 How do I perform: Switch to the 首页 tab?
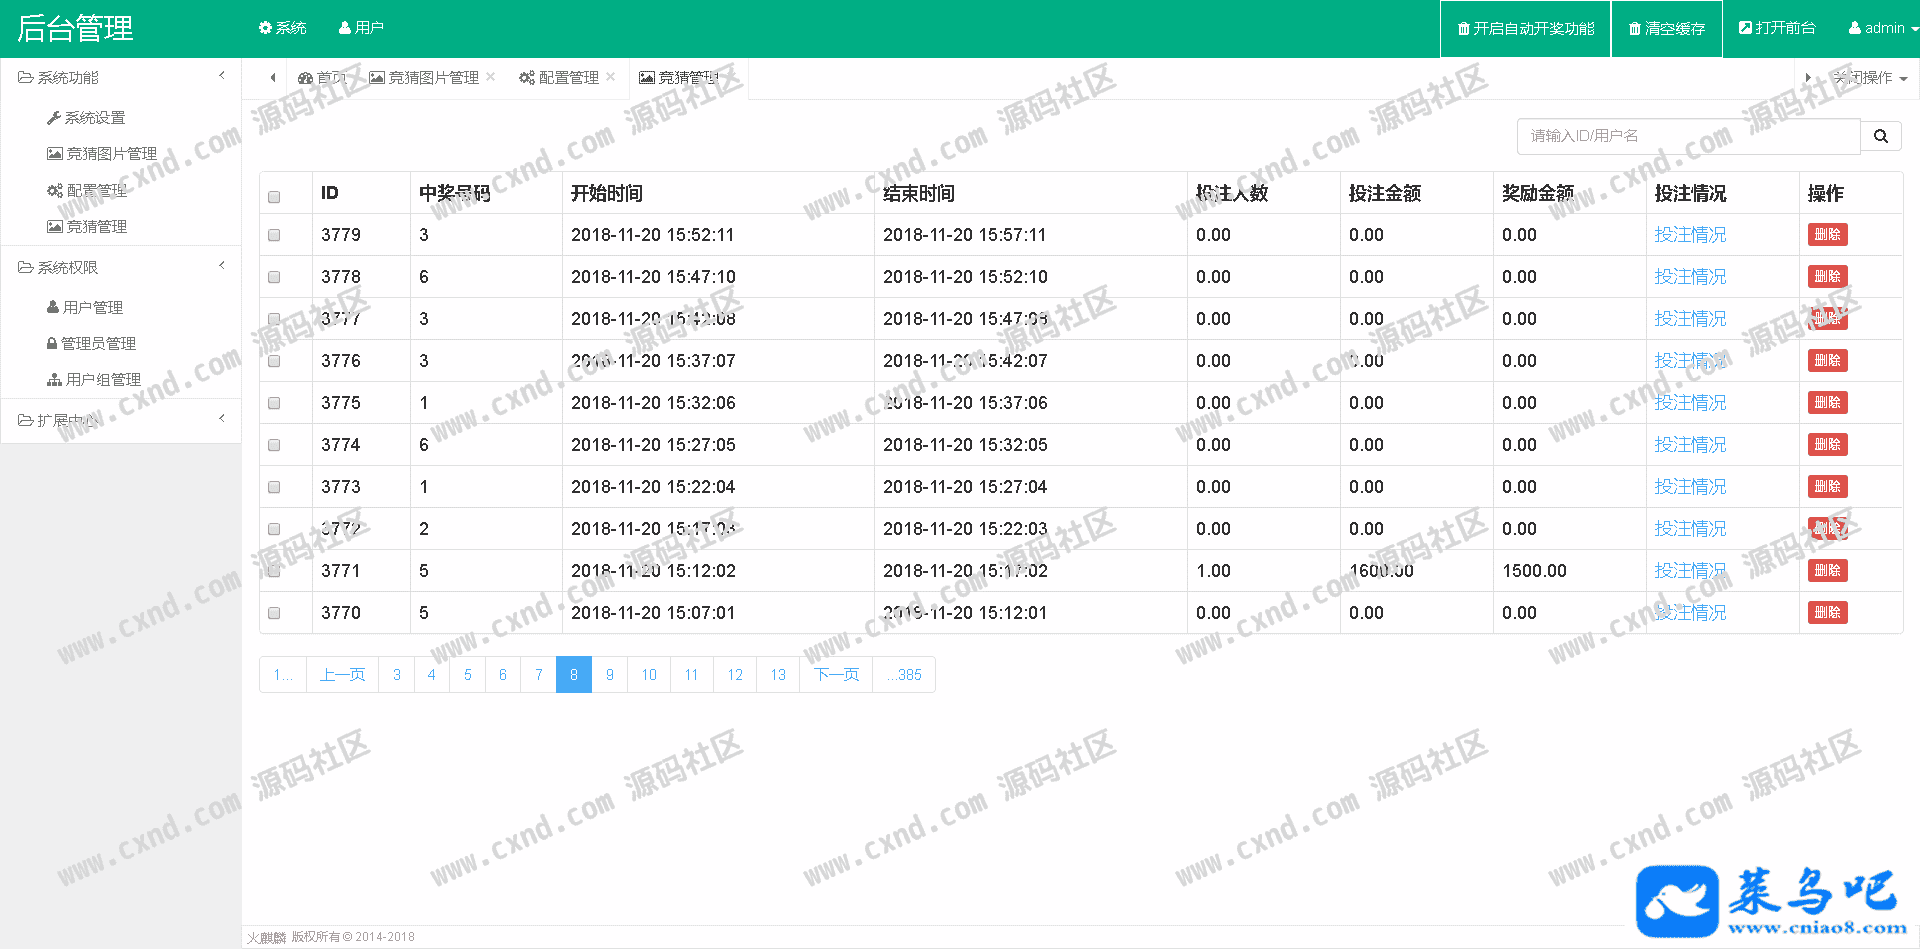322,77
